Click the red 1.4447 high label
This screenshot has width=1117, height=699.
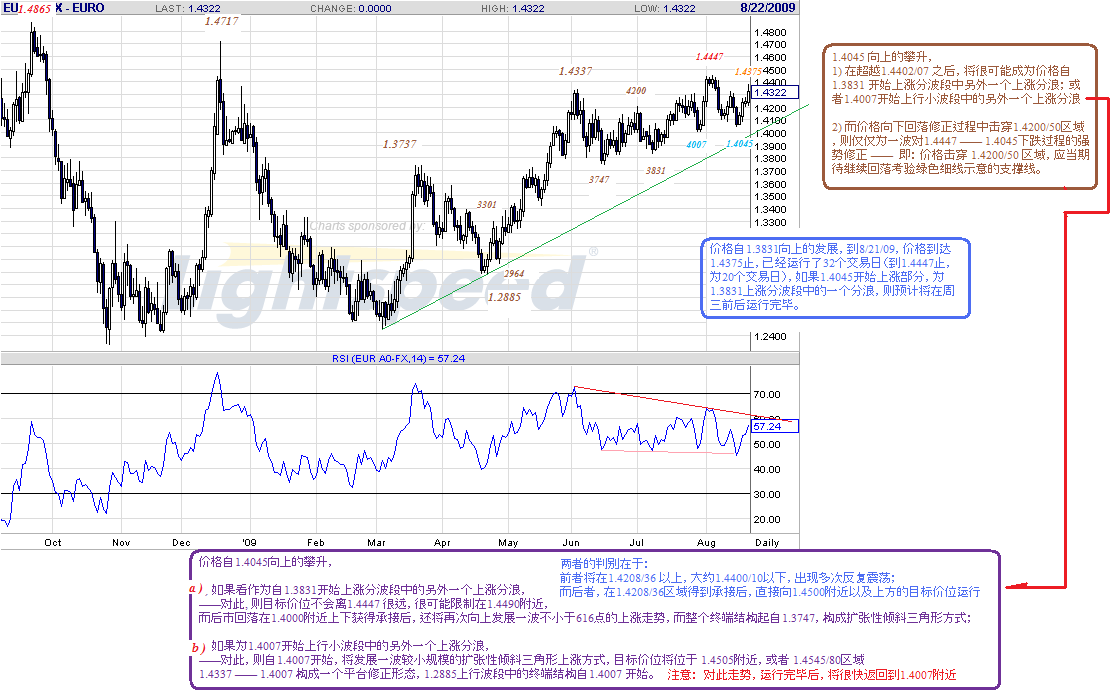(x=710, y=56)
